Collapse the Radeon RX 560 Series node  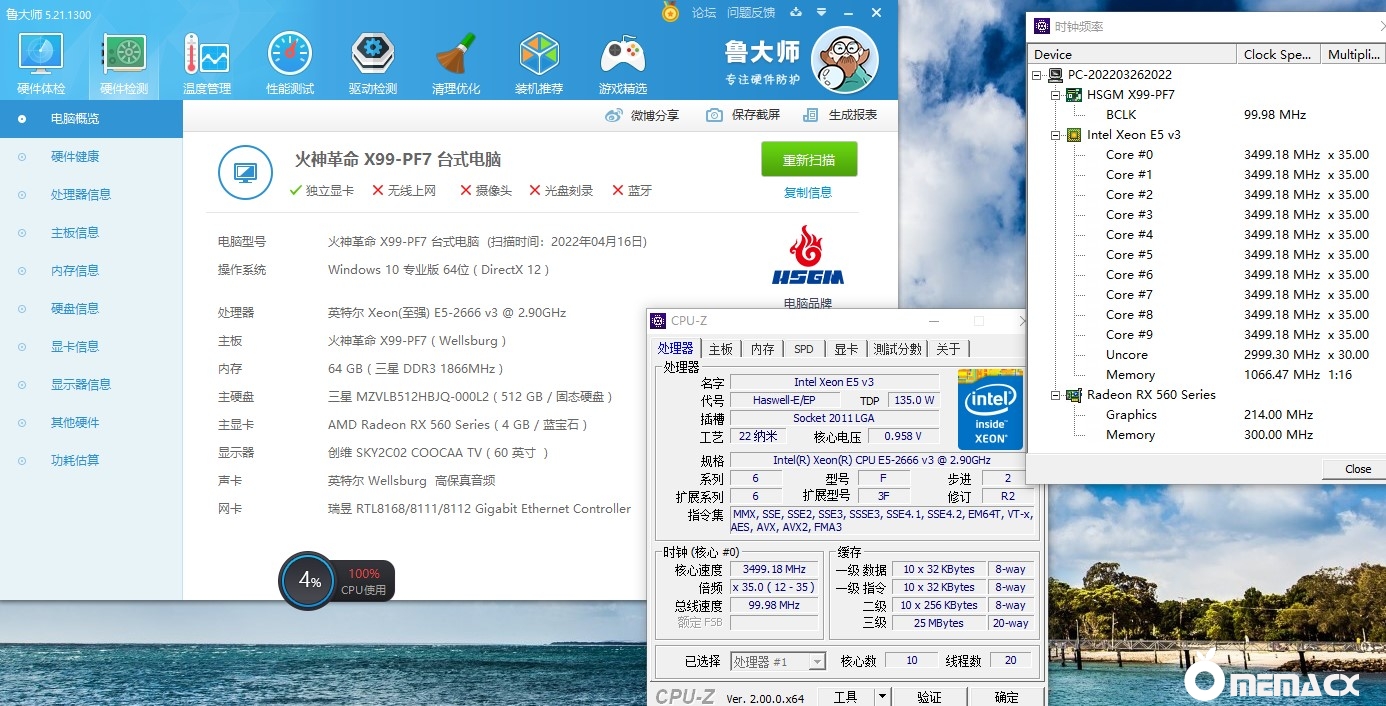tap(1055, 395)
